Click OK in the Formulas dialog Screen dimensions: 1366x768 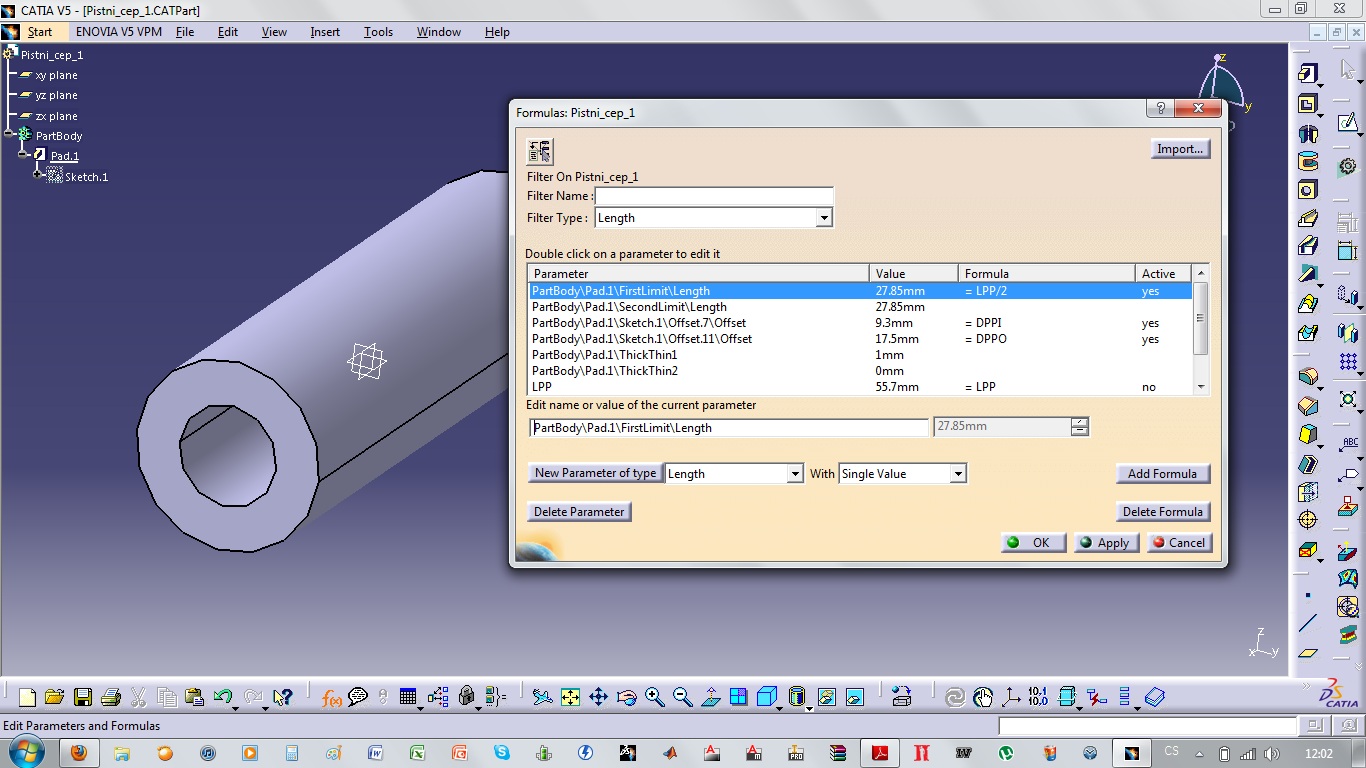1033,543
